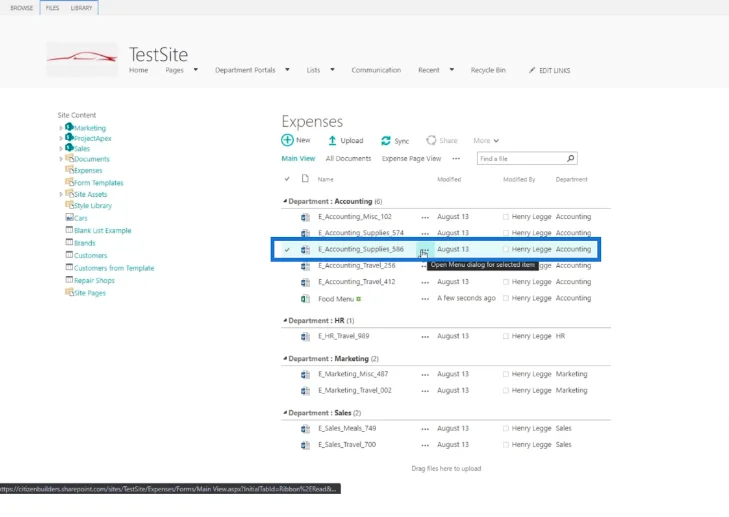Click the document type column header icon
Screen dimensions: 729x517
pyautogui.click(x=305, y=179)
